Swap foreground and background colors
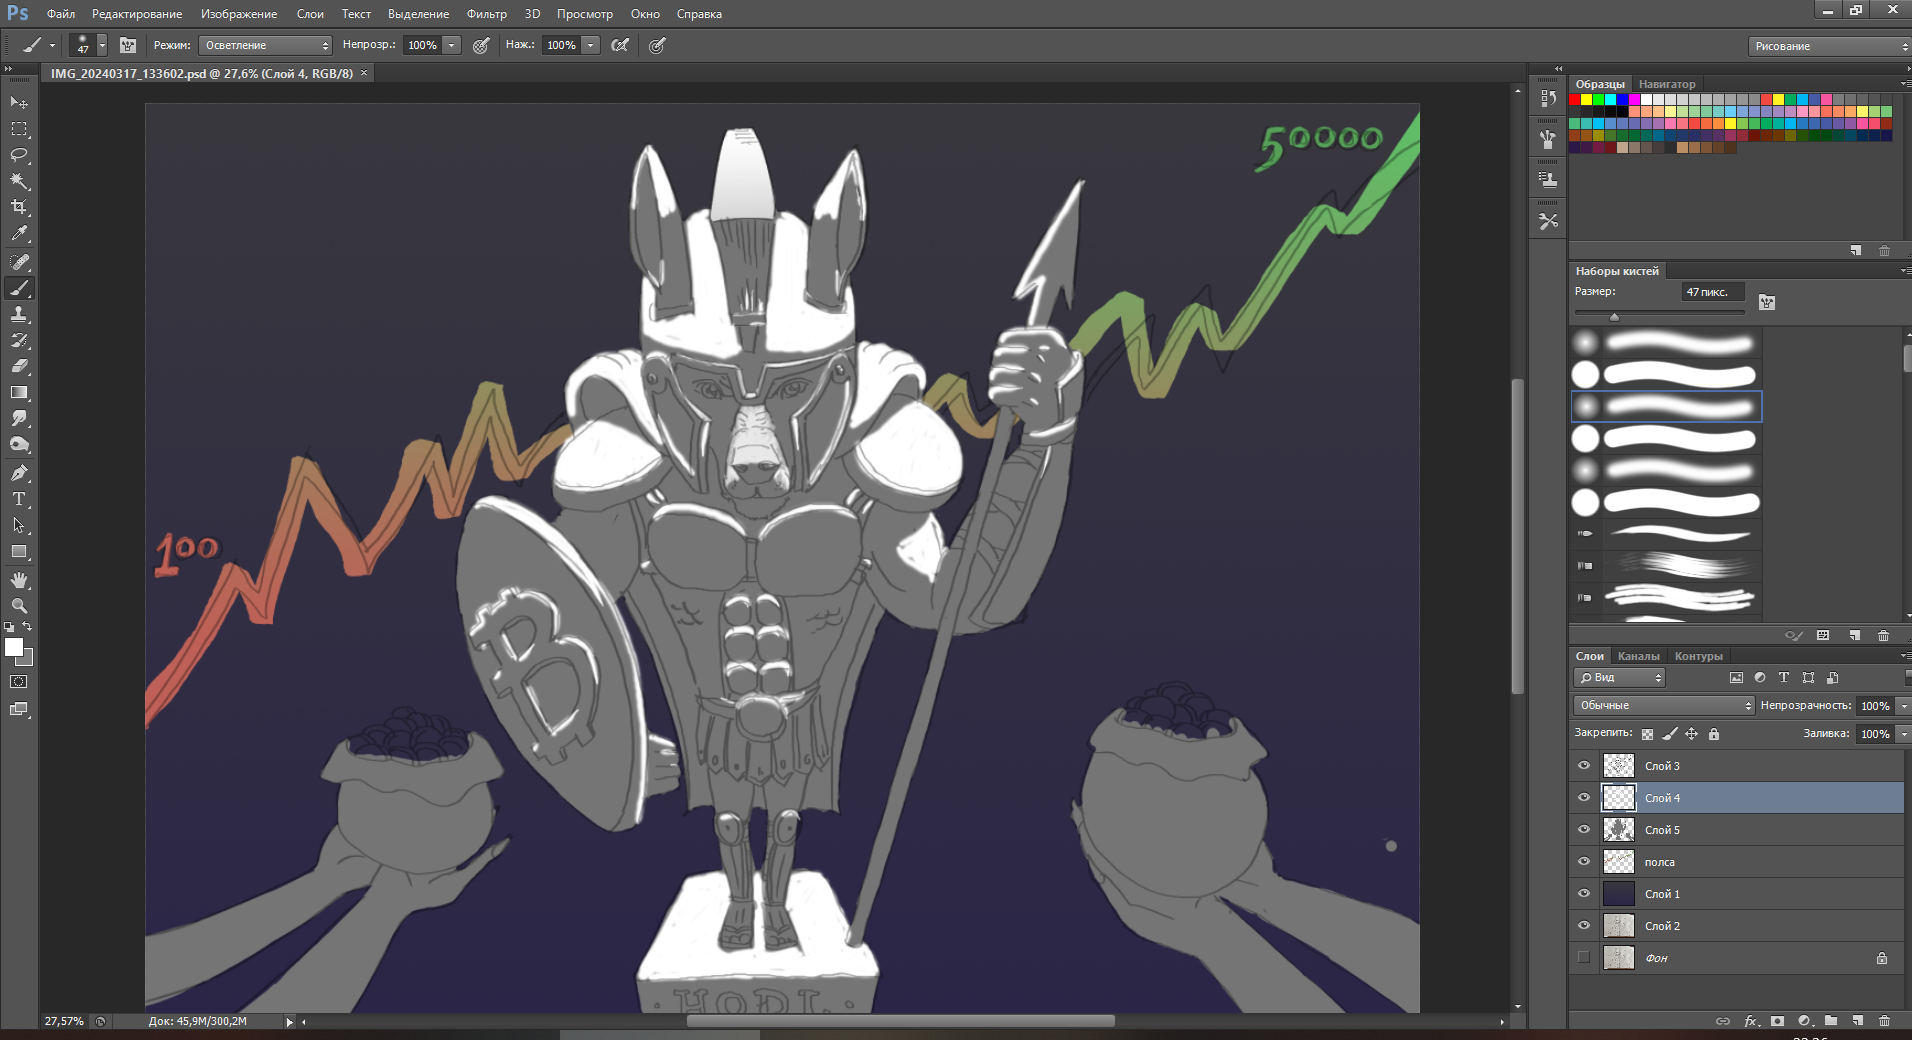 27,627
